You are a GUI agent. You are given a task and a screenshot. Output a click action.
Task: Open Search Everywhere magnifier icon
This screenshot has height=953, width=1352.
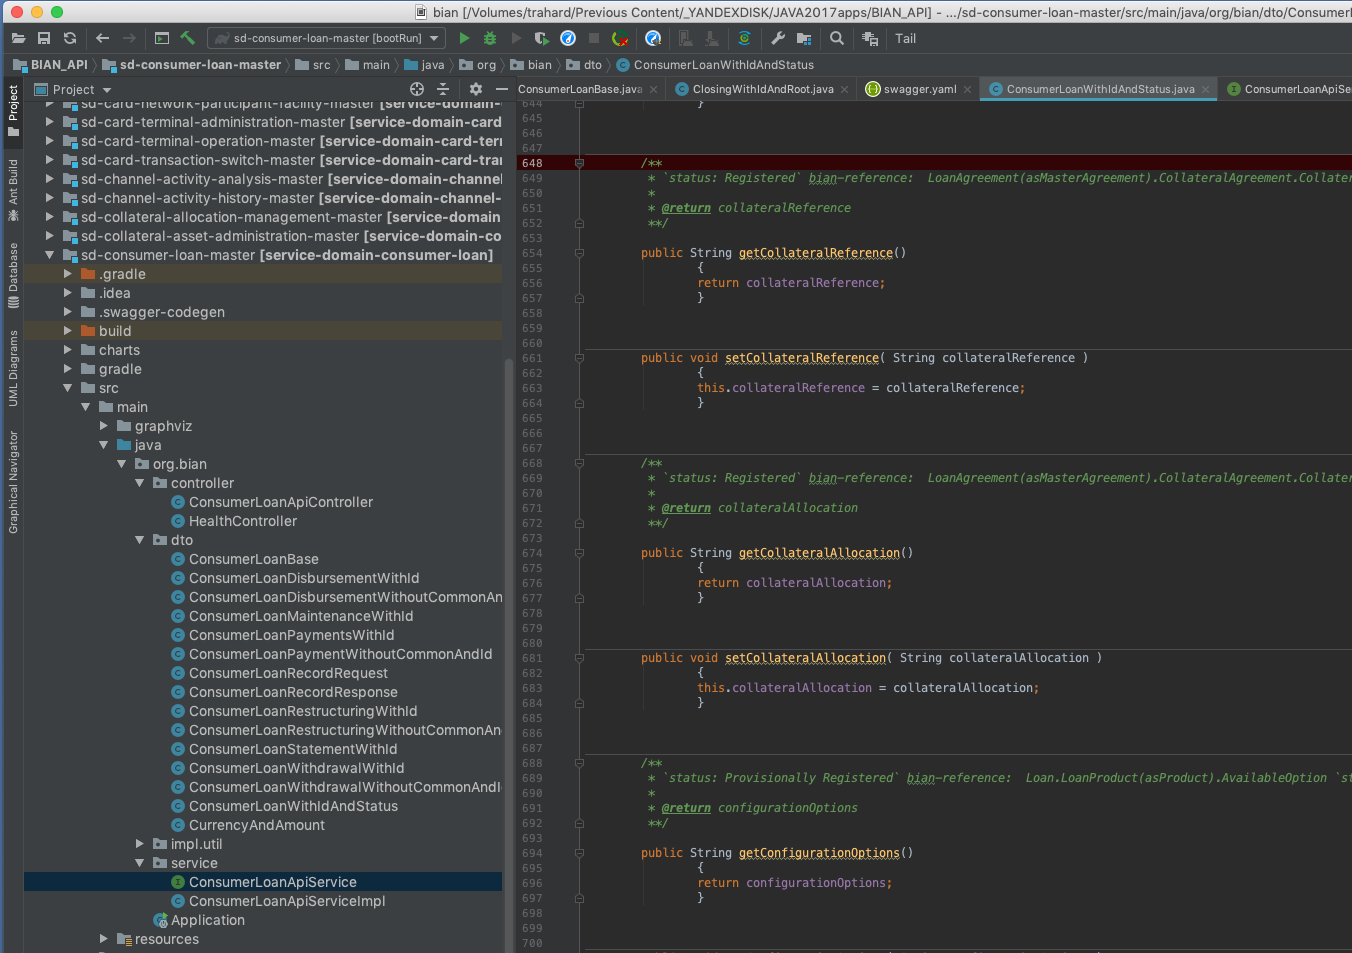[x=837, y=38]
